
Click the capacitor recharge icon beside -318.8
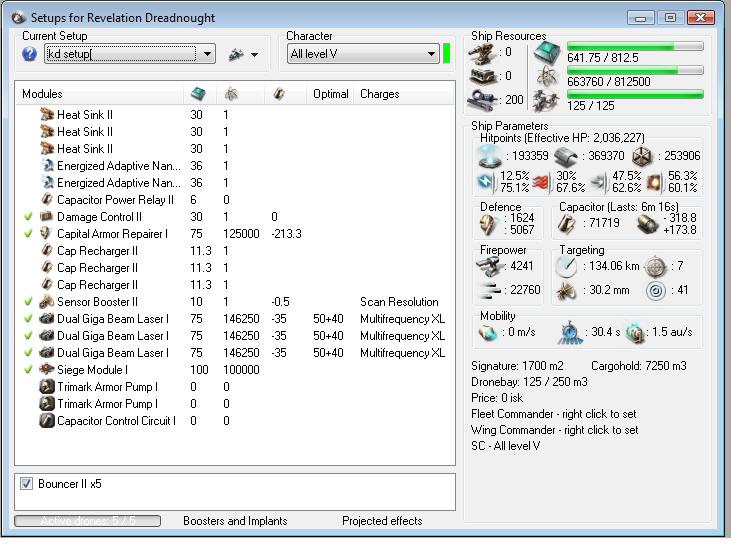pyautogui.click(x=647, y=224)
